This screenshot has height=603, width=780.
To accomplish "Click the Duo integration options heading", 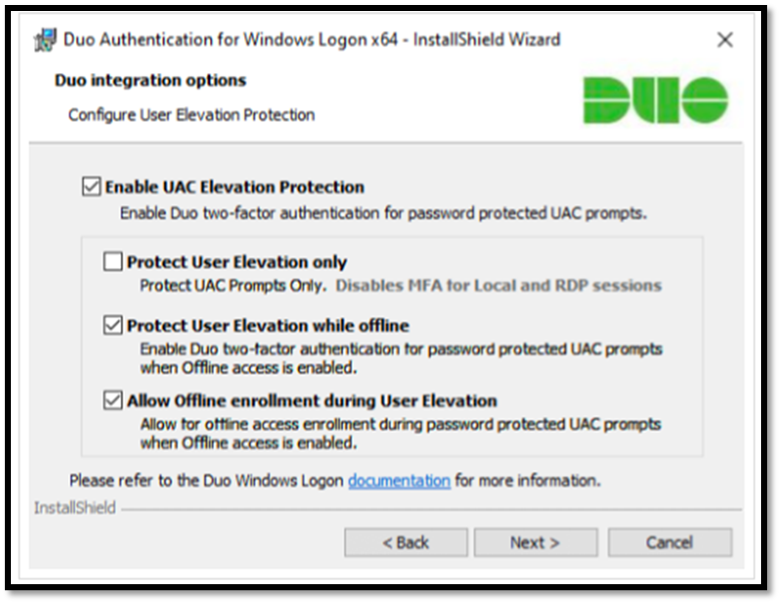I will click(x=150, y=80).
